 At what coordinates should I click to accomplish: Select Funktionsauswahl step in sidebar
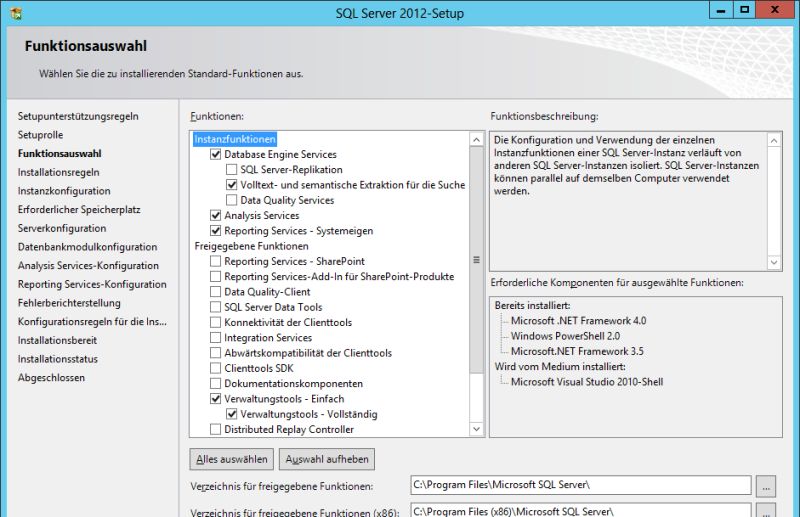pyautogui.click(x=60, y=154)
